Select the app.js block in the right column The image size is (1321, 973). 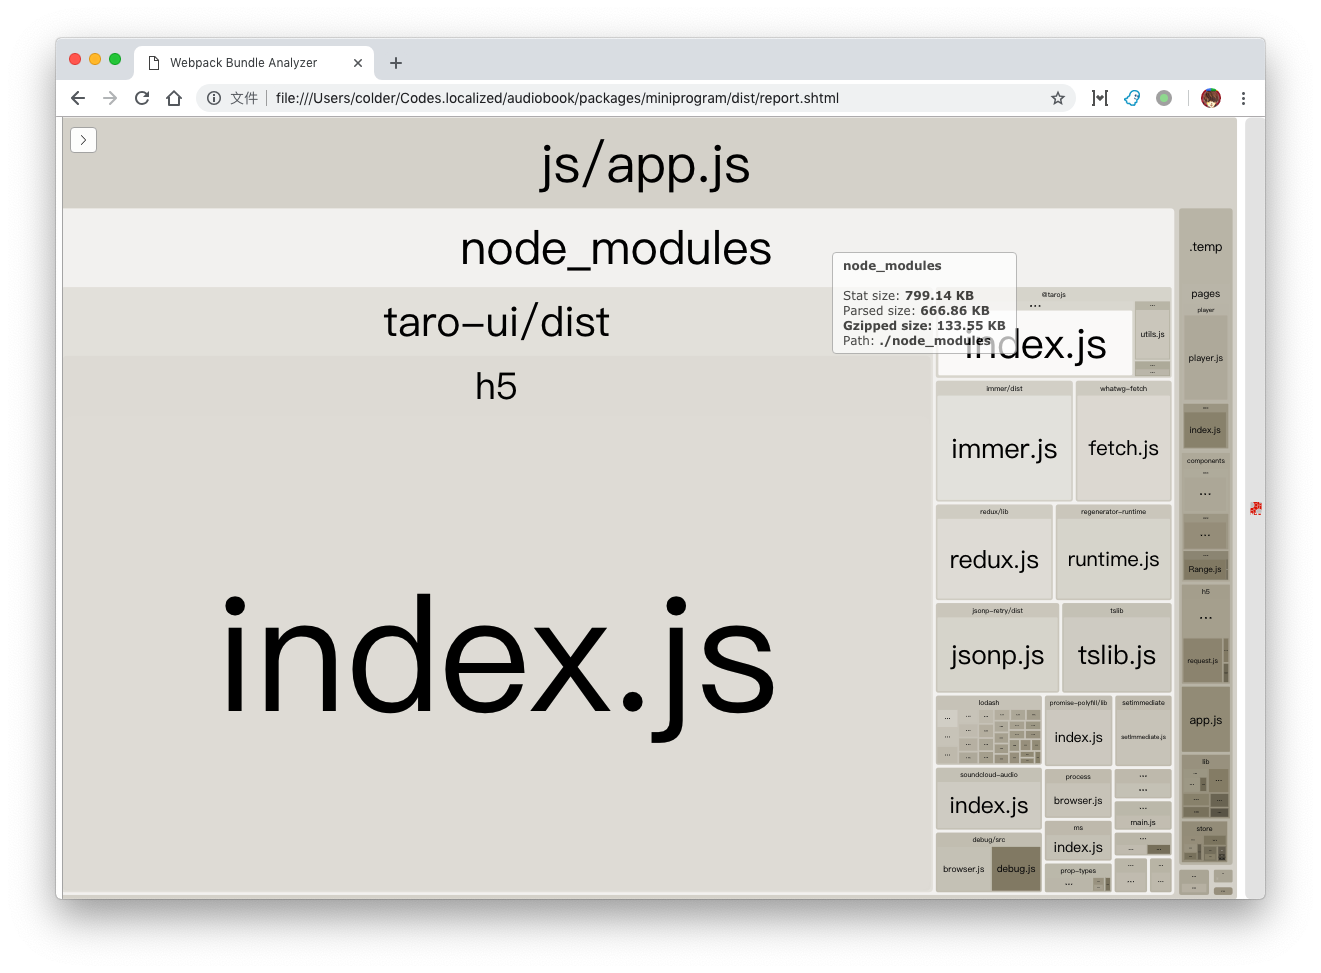point(1205,718)
